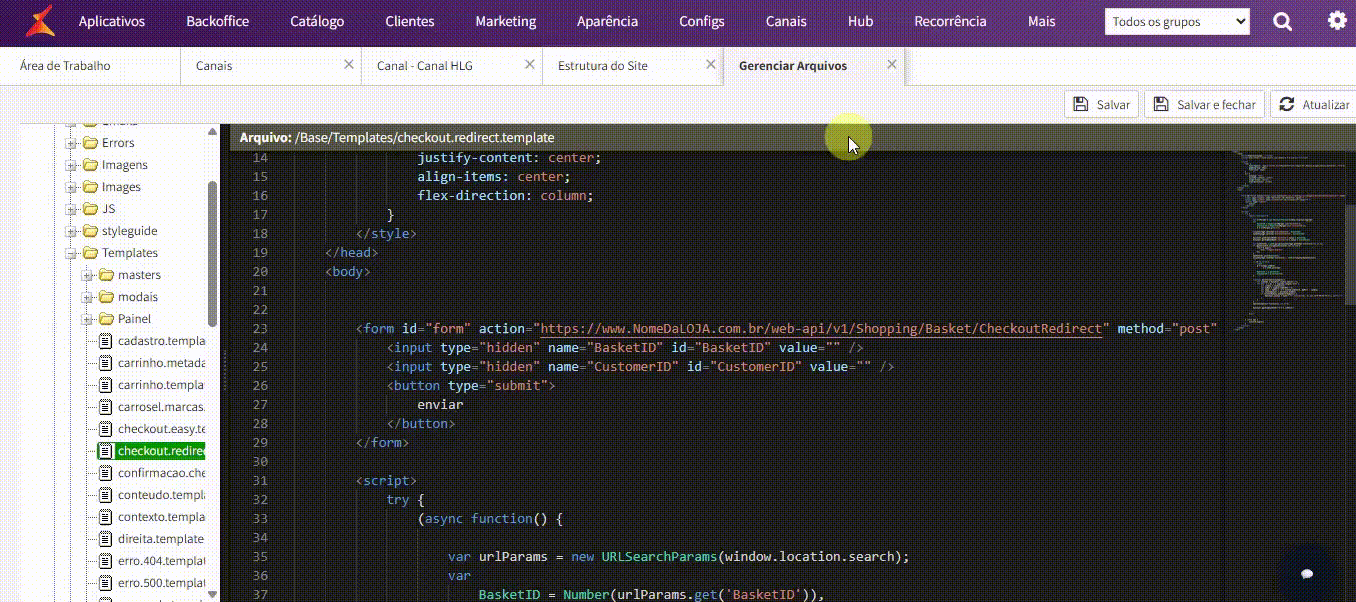Switch to the Canal - Canal HLG tab

click(x=425, y=65)
